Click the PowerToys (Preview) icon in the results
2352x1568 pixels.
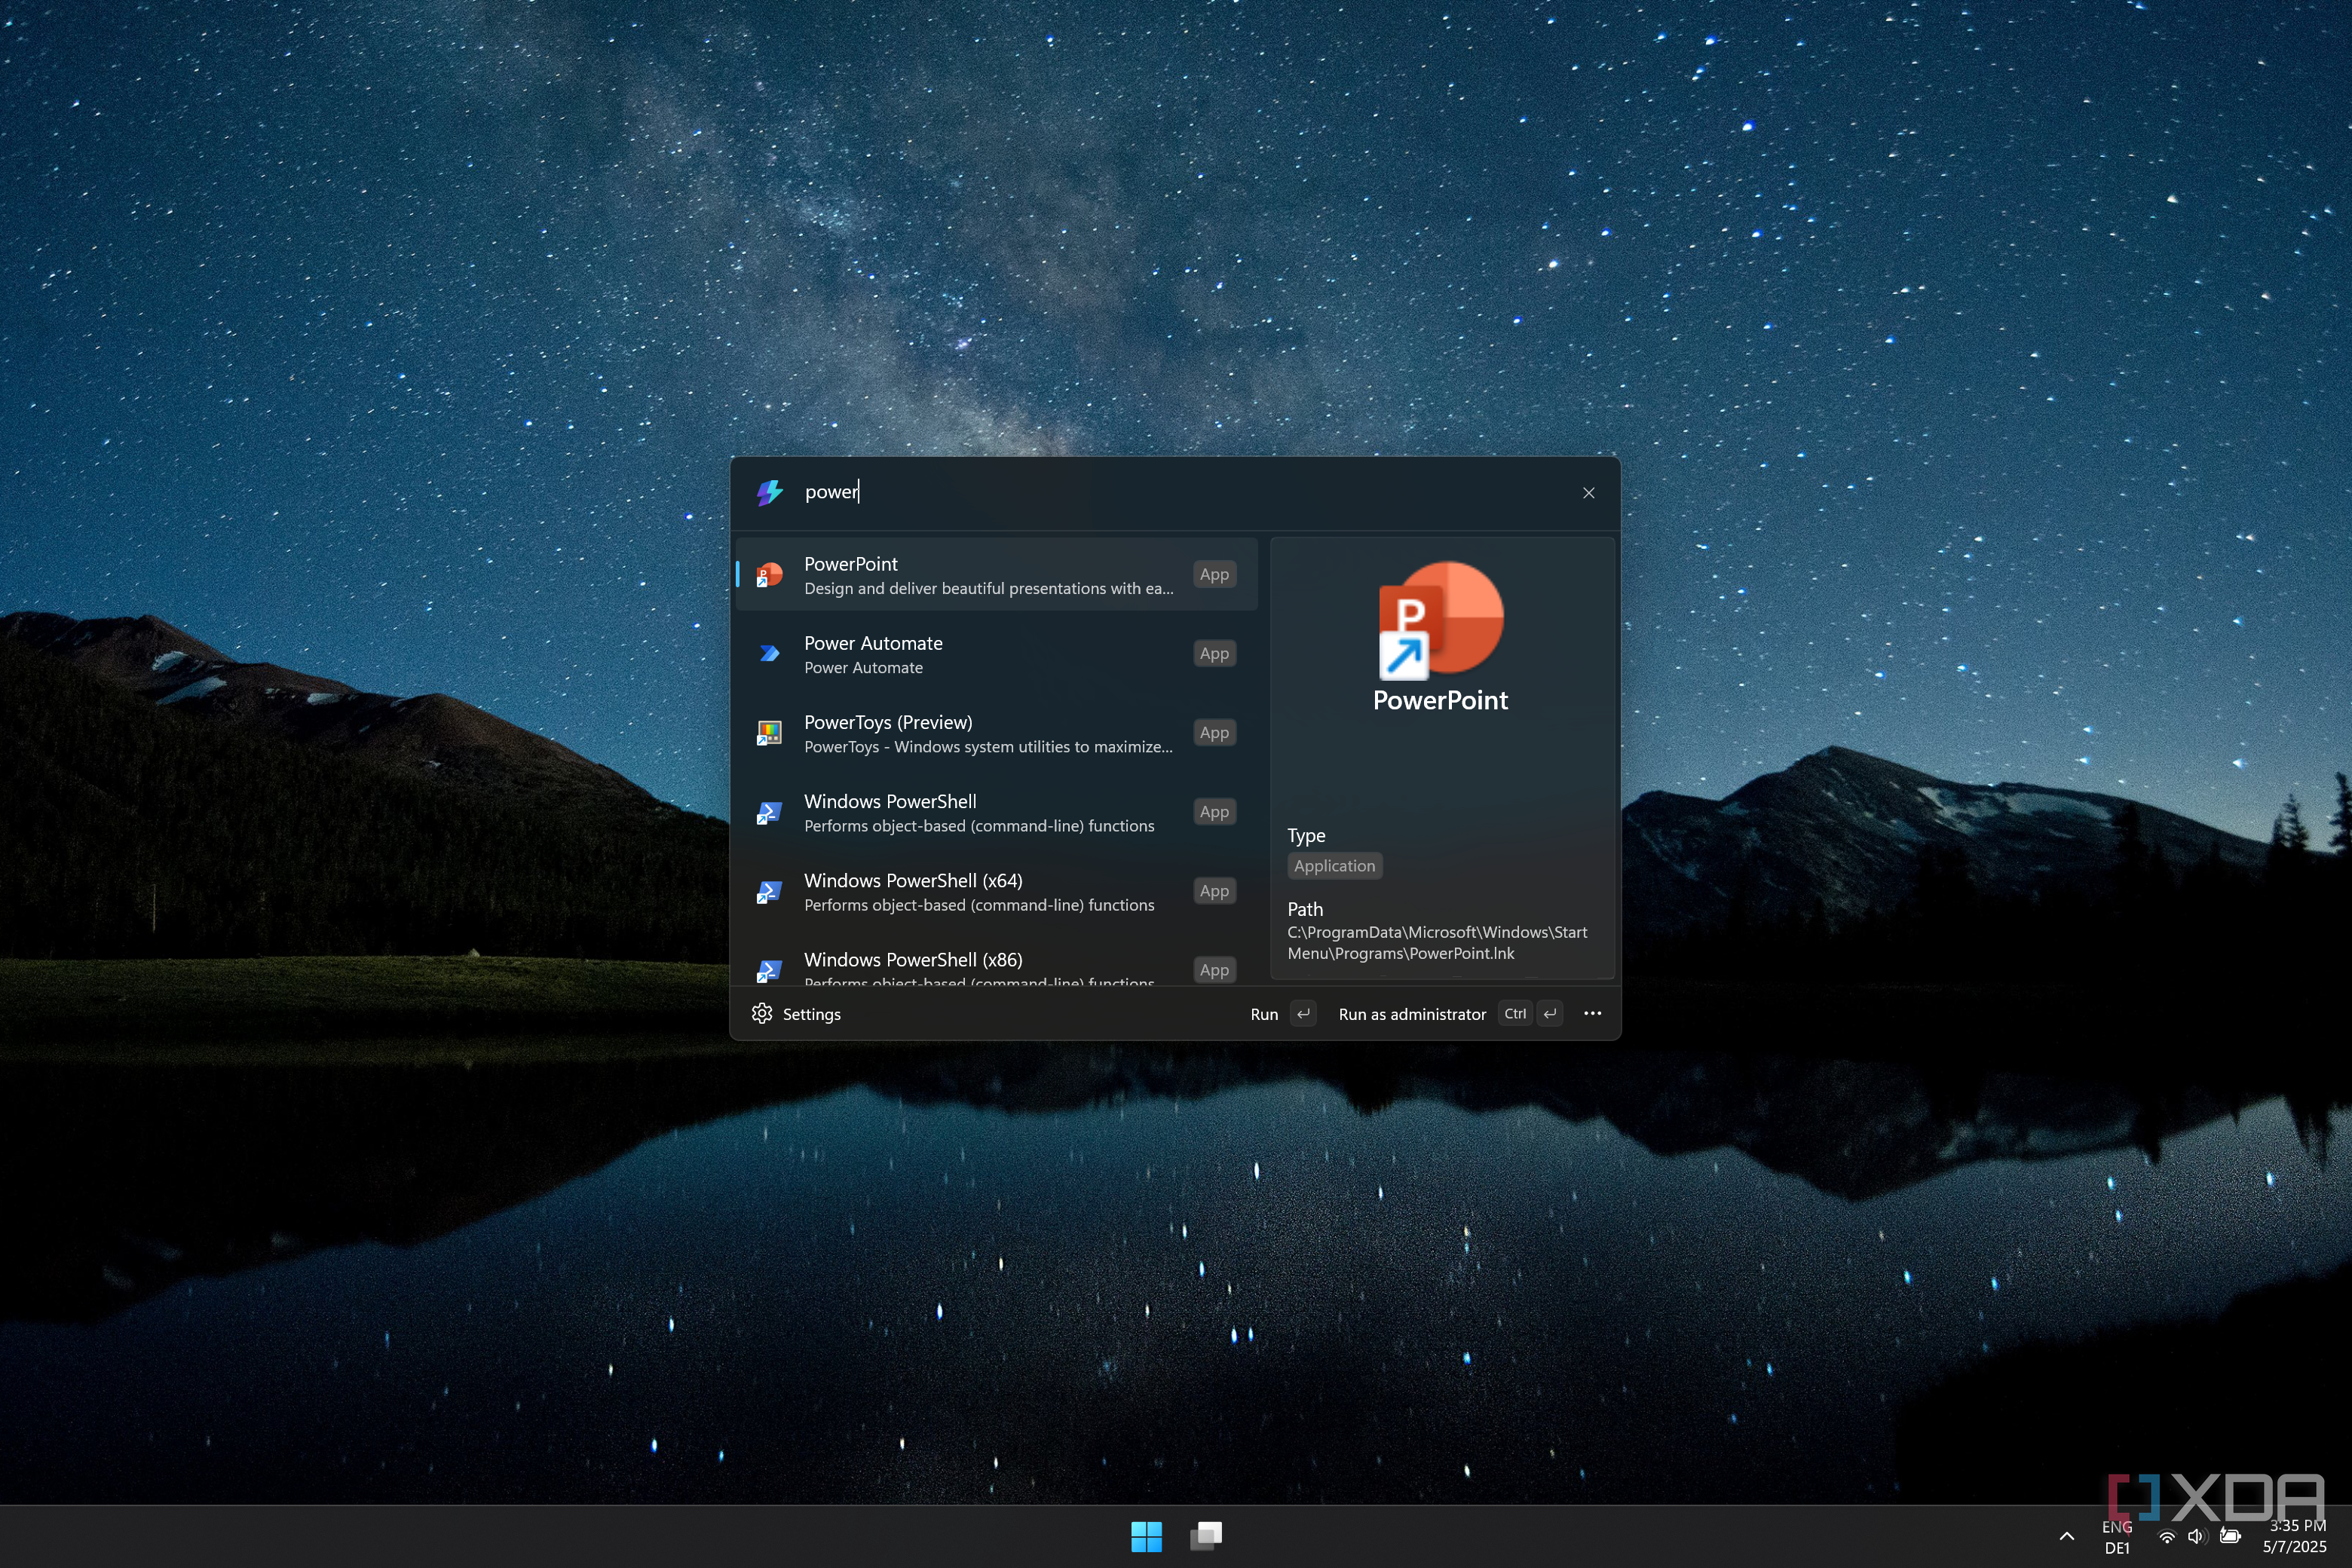(x=769, y=733)
